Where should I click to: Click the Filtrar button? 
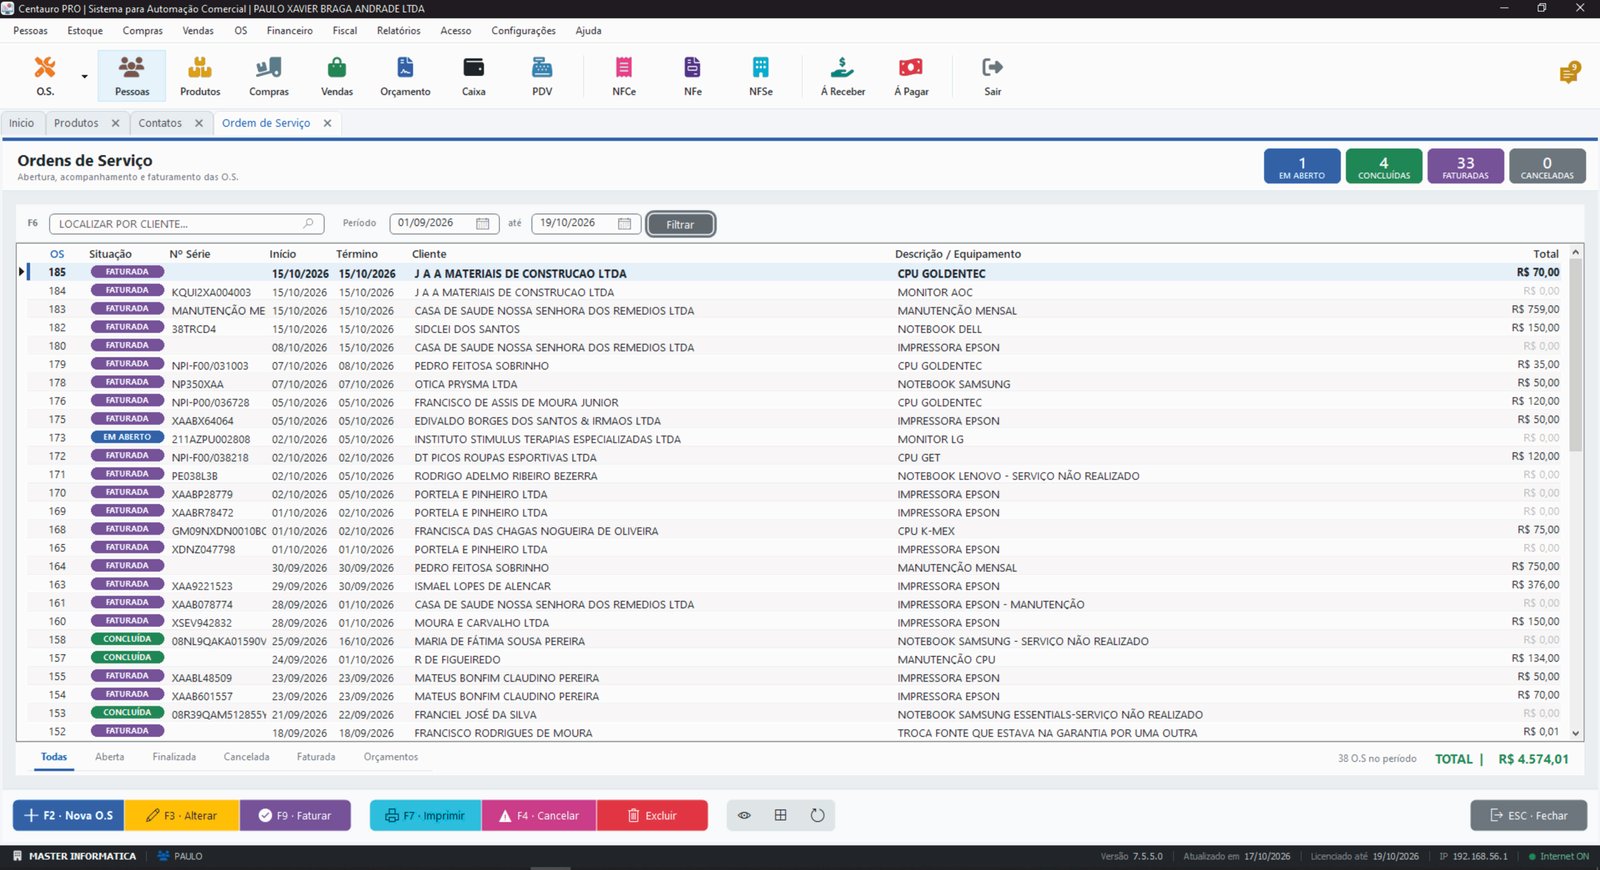point(680,224)
